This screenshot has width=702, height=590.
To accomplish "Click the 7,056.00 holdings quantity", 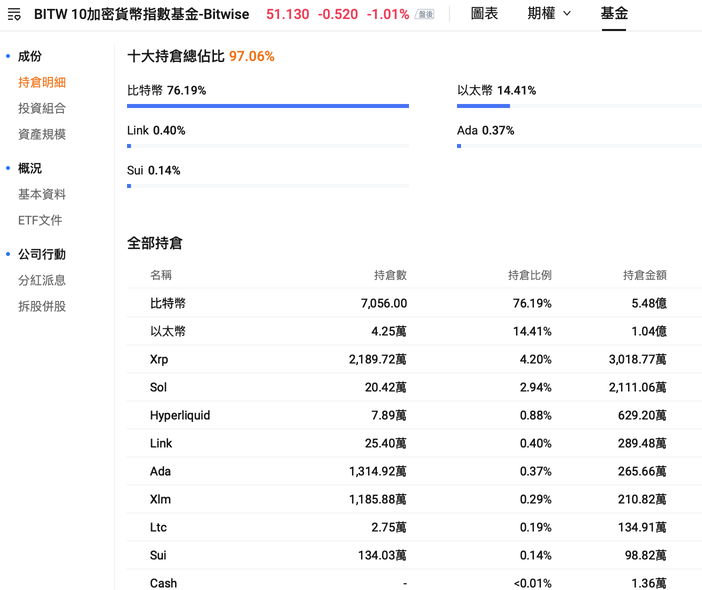I will [384, 303].
